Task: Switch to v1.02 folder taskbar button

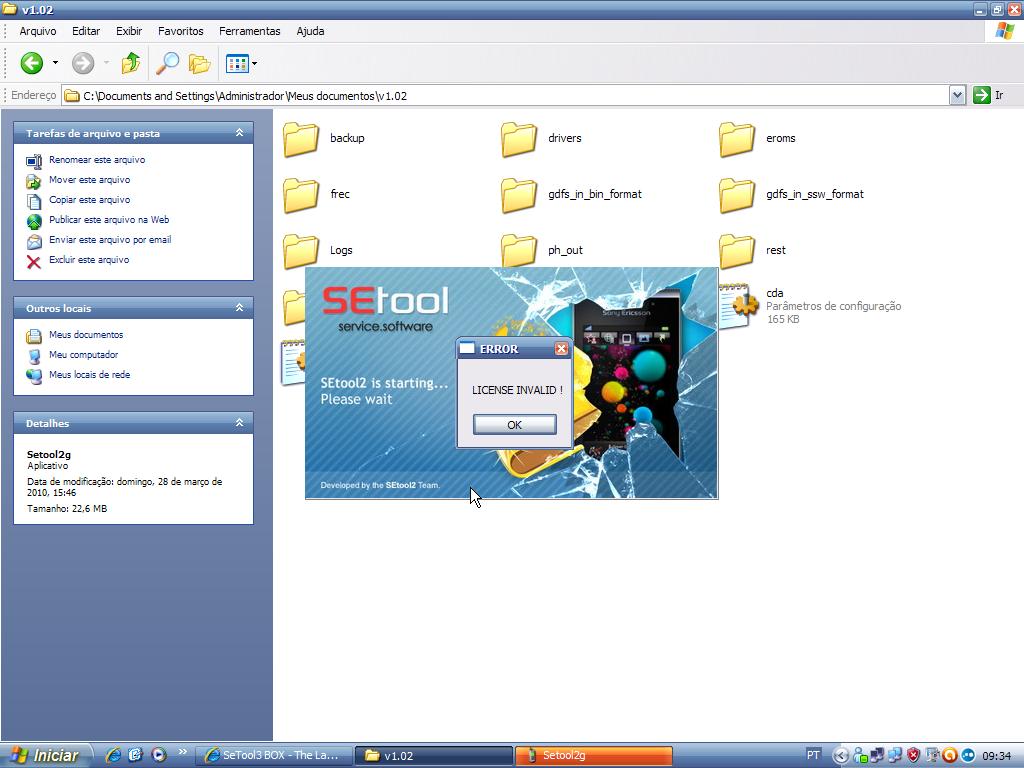Action: coord(434,756)
